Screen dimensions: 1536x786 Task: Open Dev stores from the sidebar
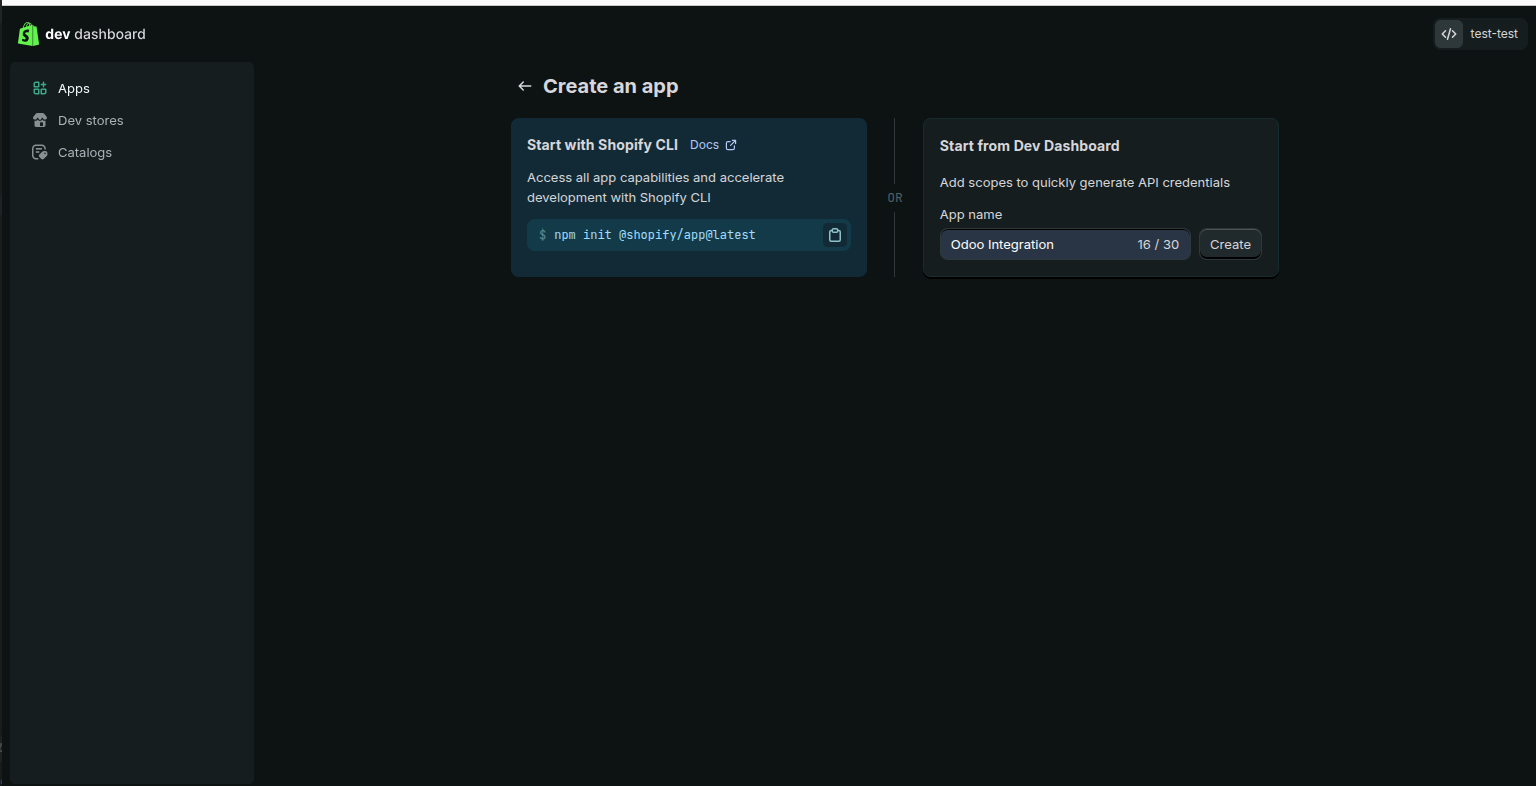tap(90, 120)
